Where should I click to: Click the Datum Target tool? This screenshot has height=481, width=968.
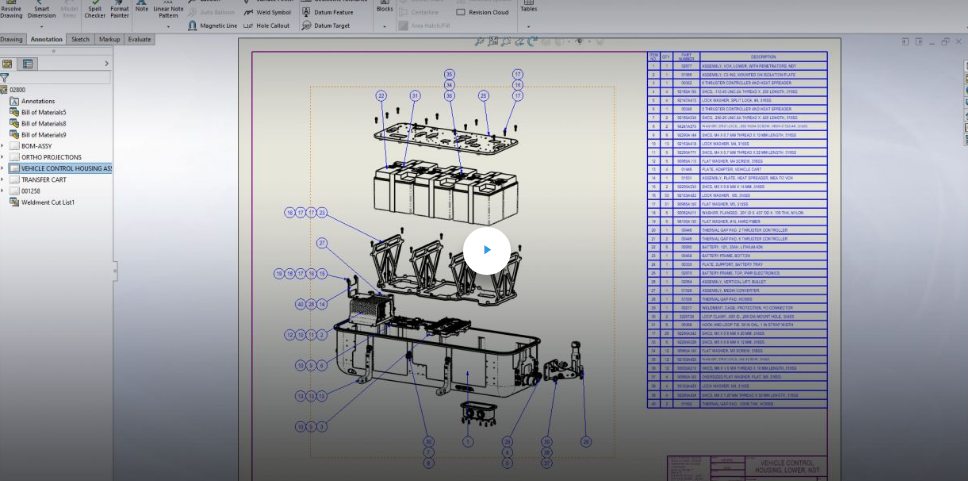[325, 26]
